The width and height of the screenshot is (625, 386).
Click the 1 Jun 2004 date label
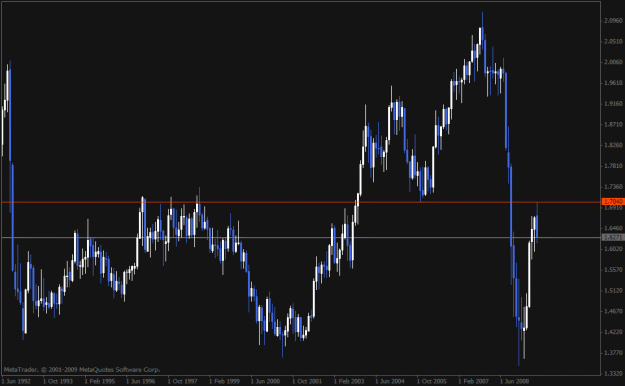click(x=390, y=381)
